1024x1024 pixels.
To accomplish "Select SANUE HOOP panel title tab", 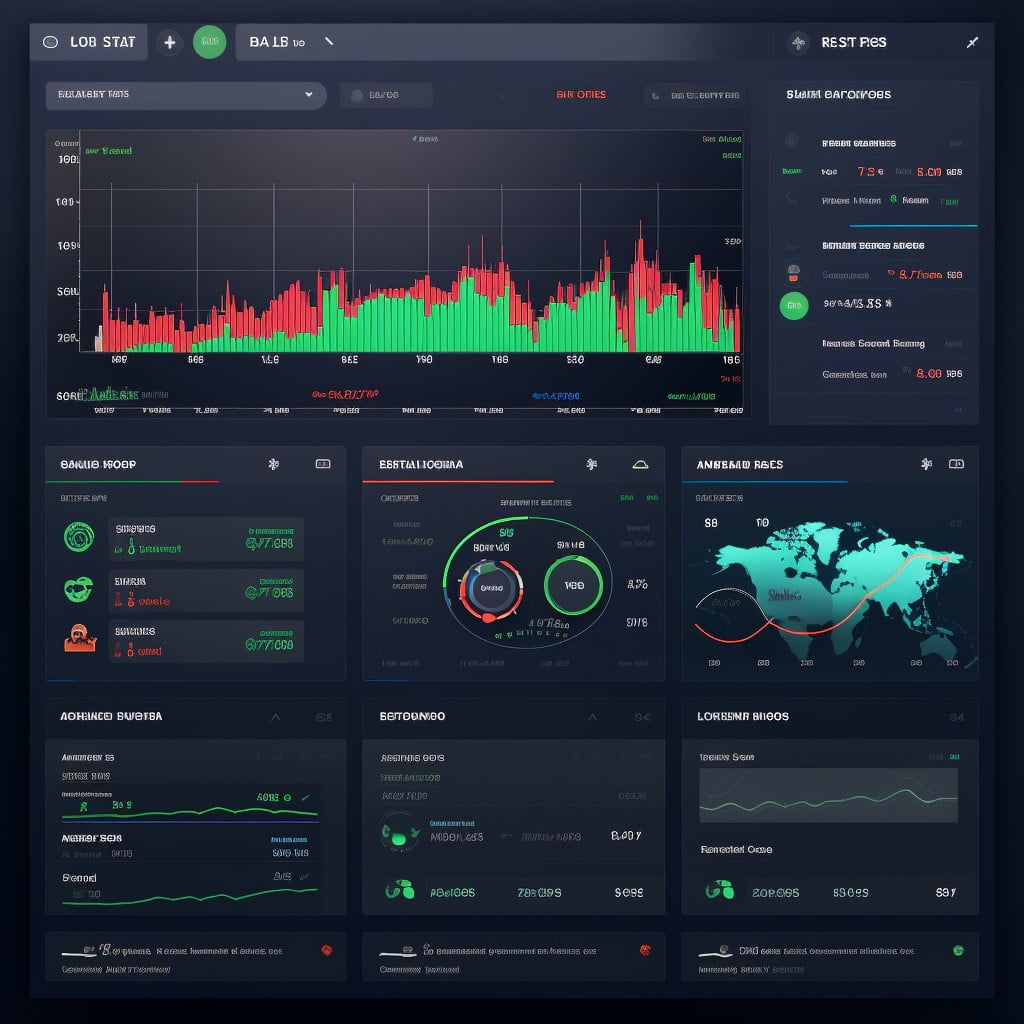I will point(98,464).
